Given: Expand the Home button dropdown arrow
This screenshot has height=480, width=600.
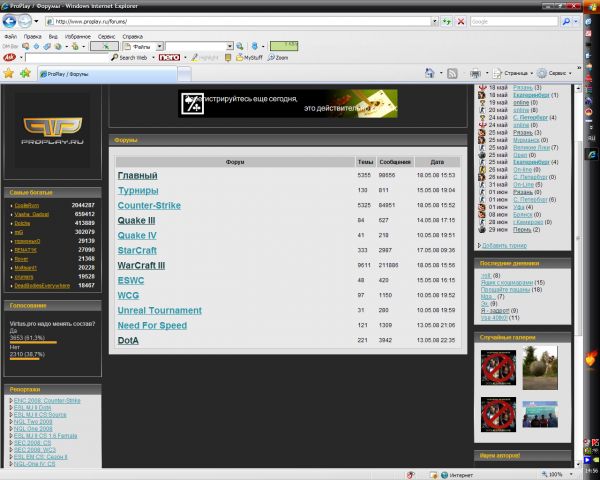Looking at the screenshot, I should click(x=441, y=73).
